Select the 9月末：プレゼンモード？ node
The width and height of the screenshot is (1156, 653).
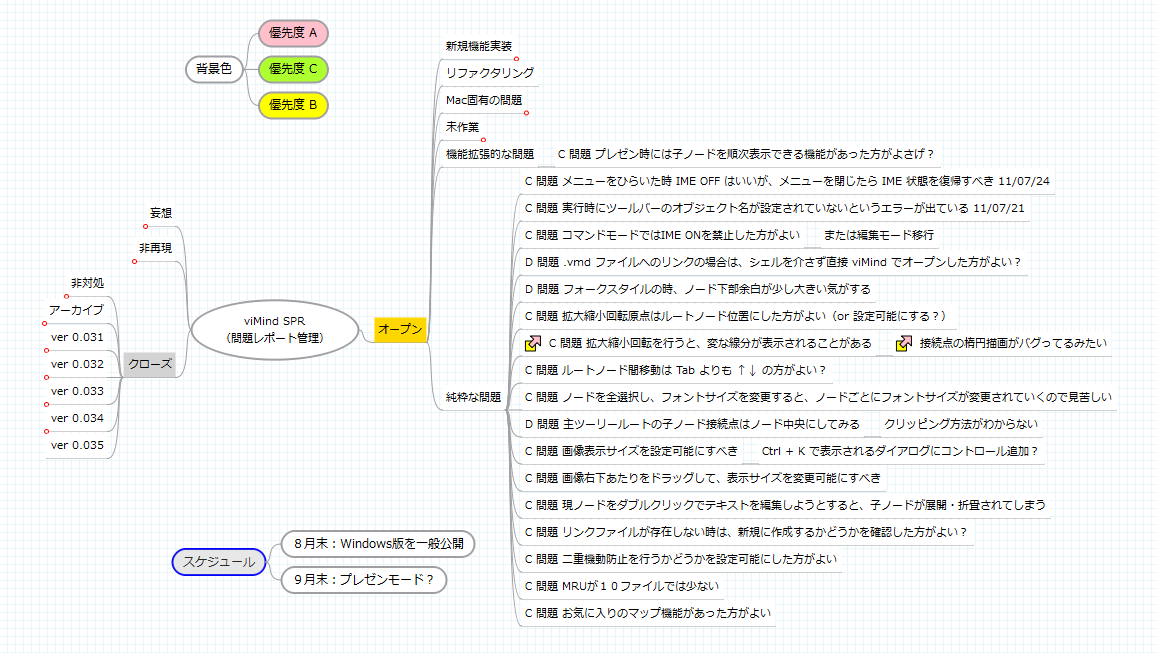coord(363,580)
